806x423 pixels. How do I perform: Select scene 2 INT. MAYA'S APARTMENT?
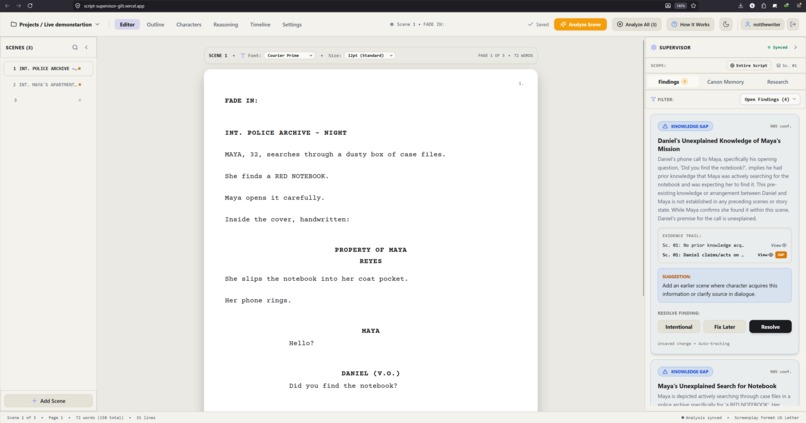48,84
